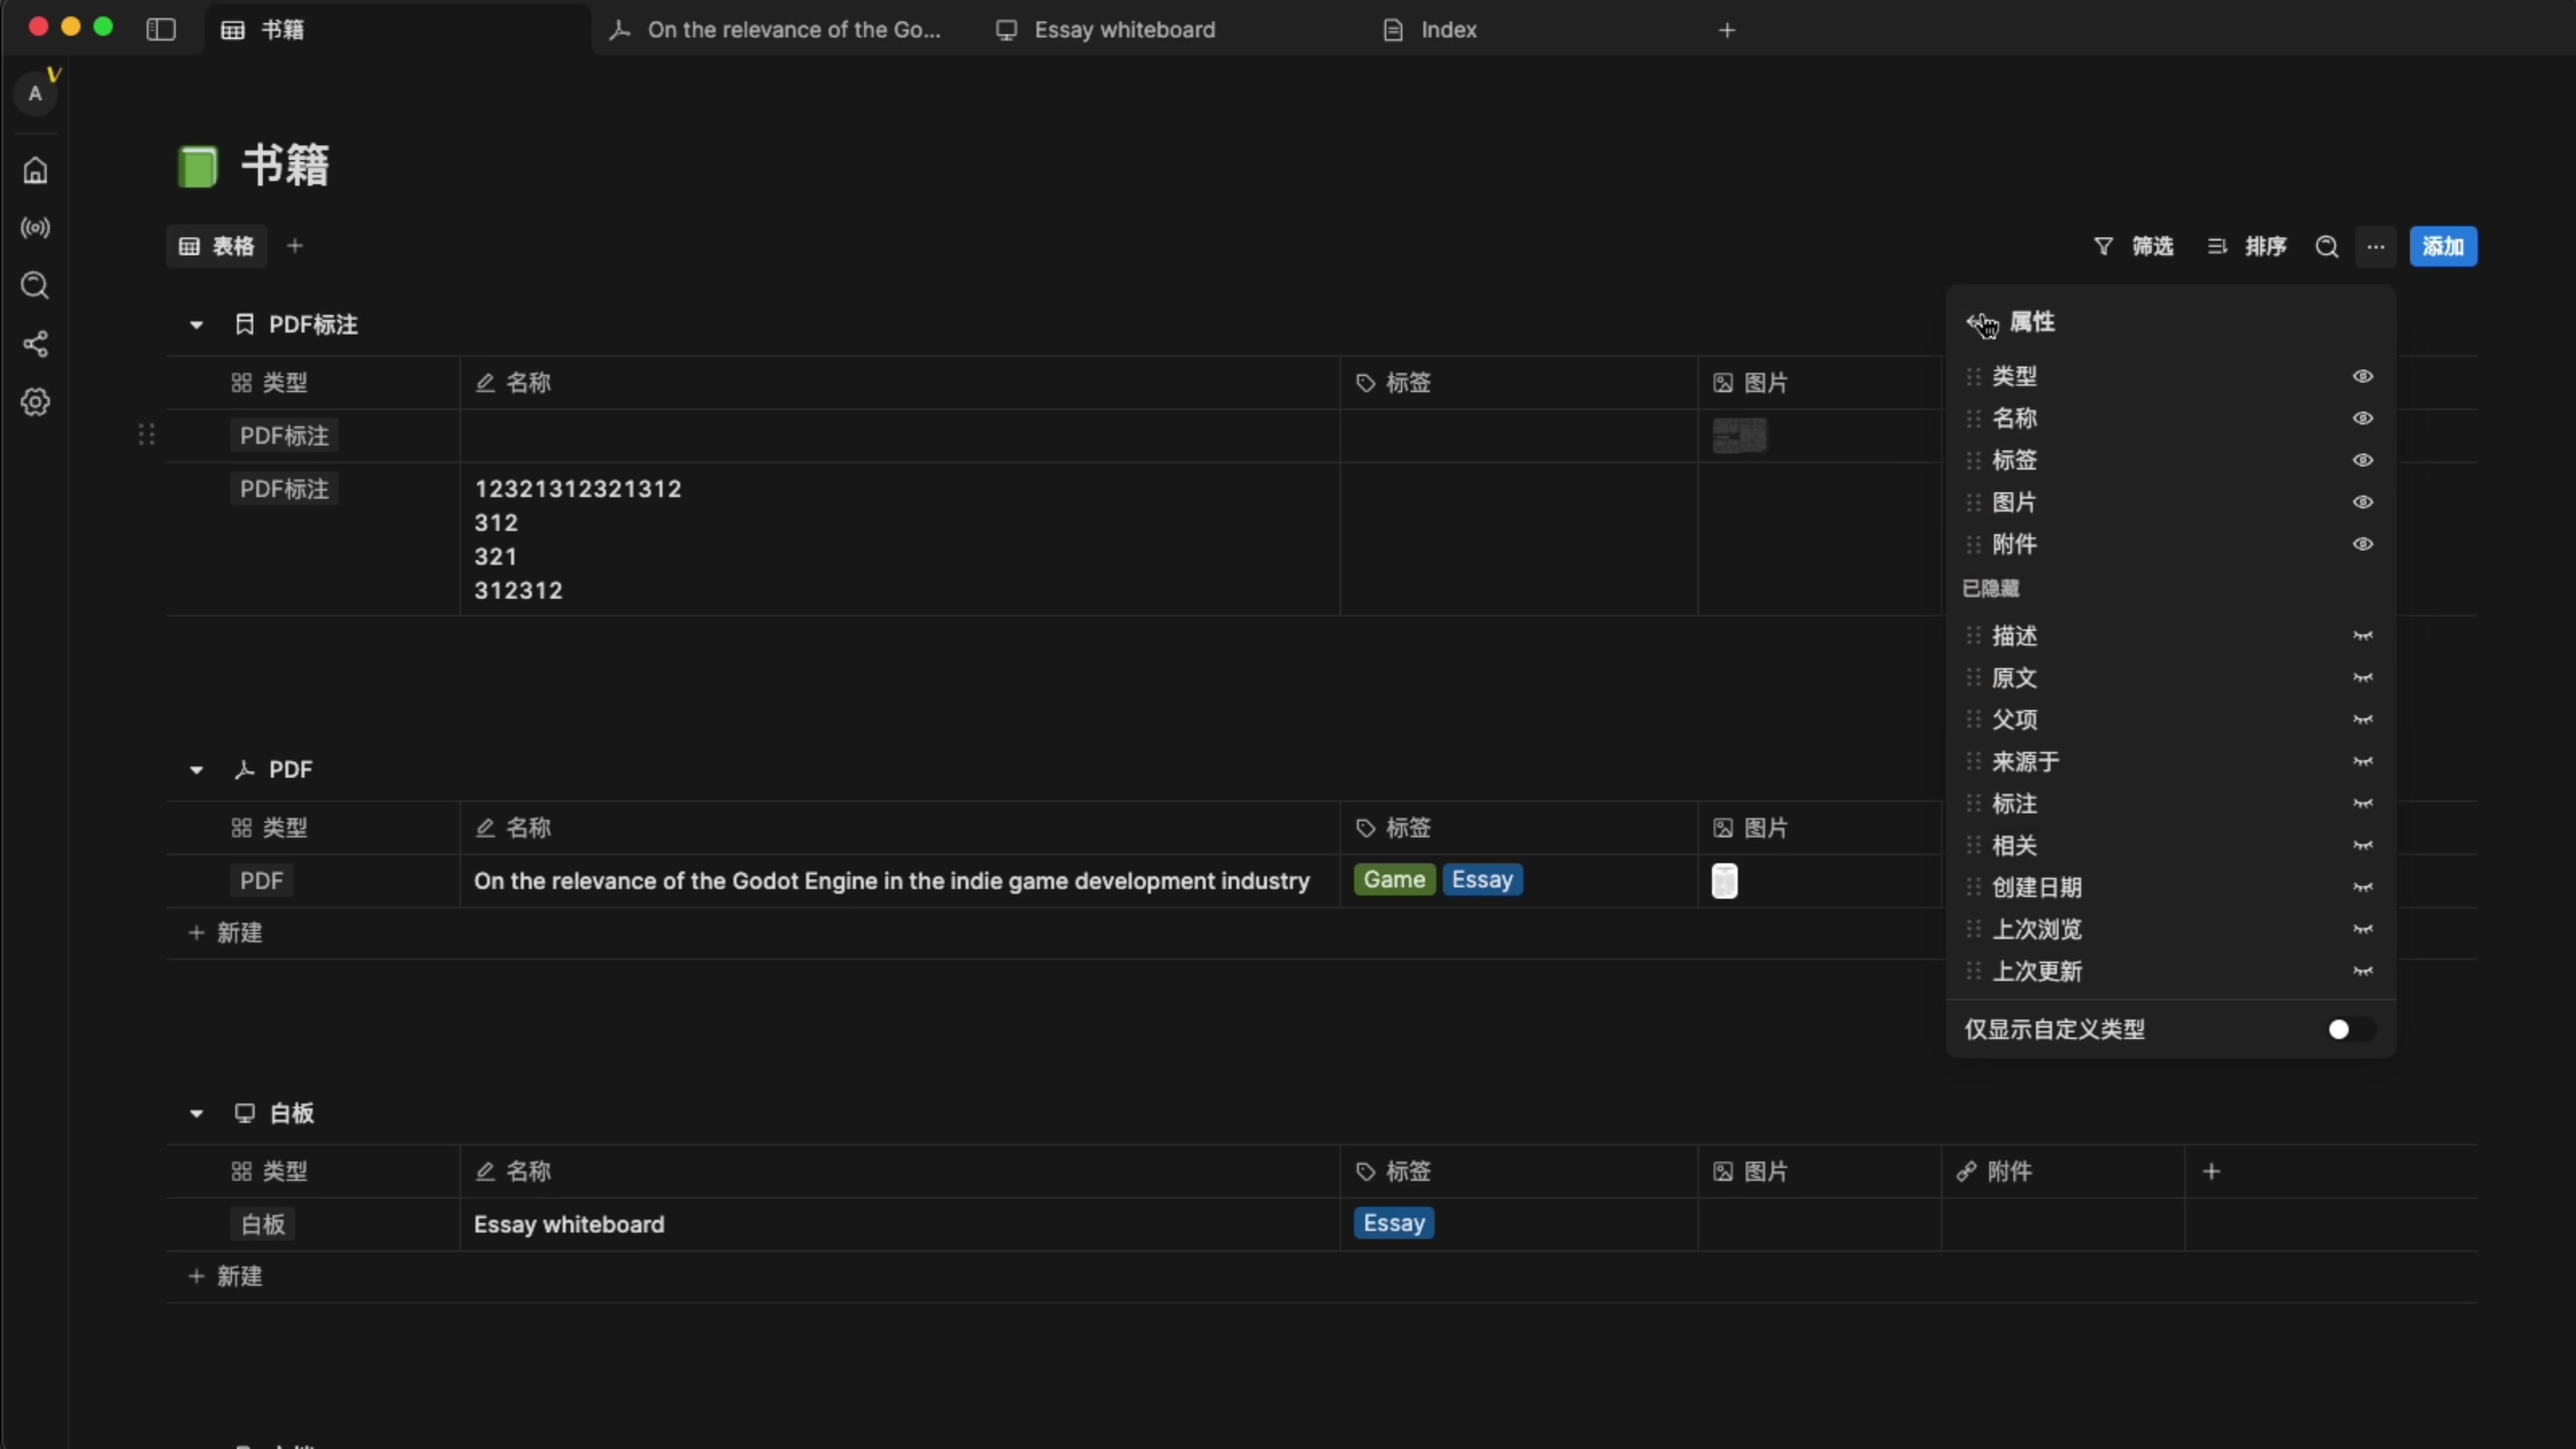Viewport: 2576px width, 1449px height.
Task: Show the hidden 标注 property
Action: 2363,804
